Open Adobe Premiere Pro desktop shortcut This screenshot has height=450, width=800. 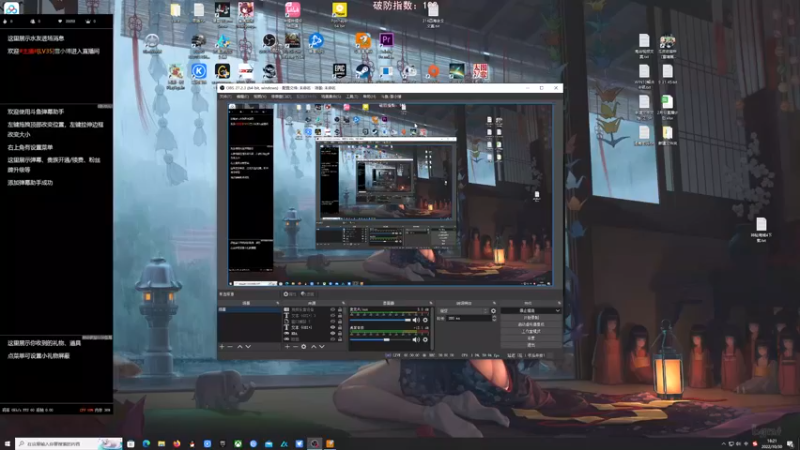tap(386, 40)
